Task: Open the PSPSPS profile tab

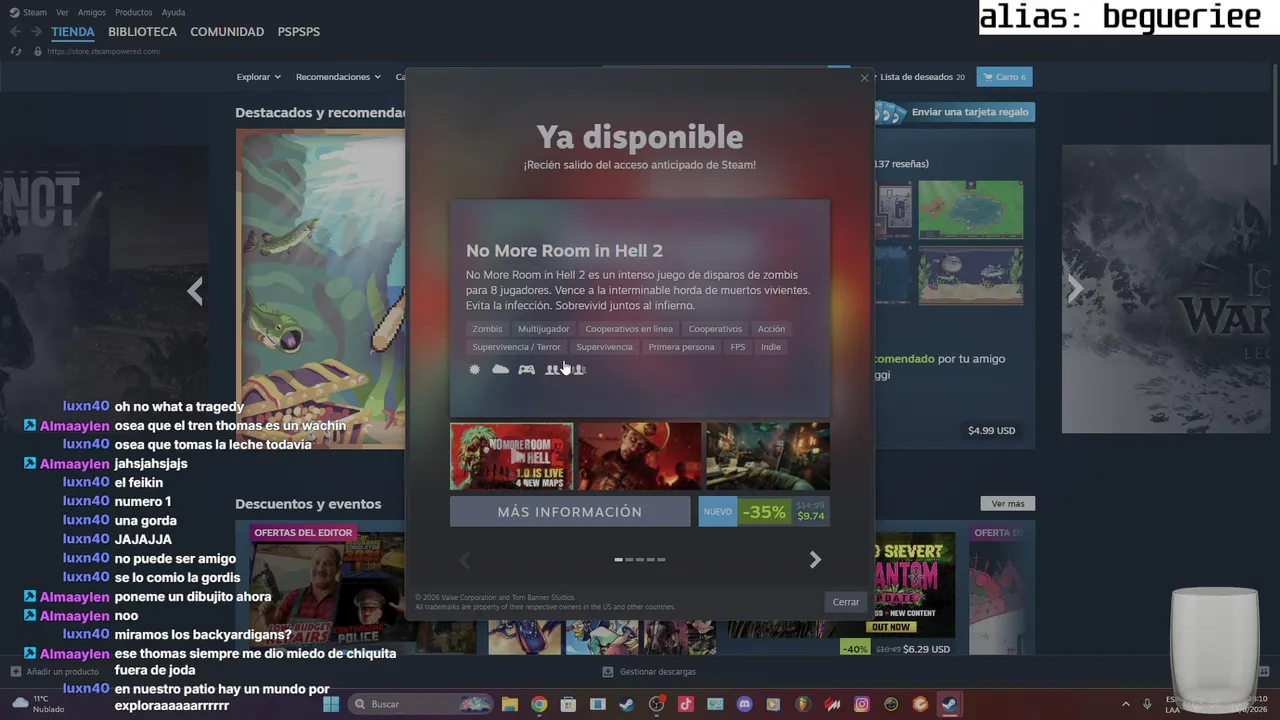Action: [299, 32]
